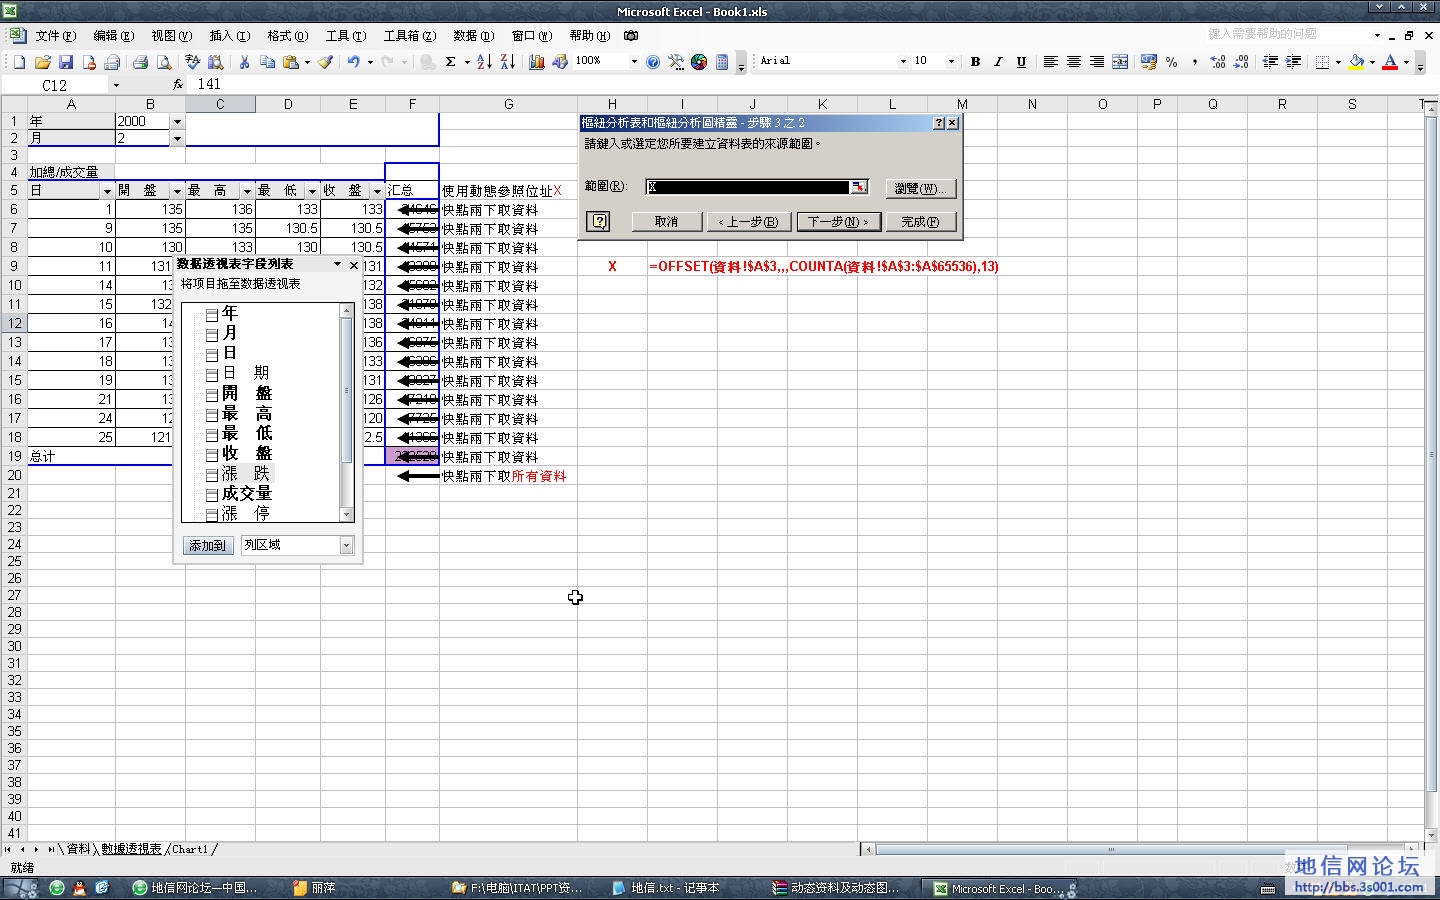Image resolution: width=1440 pixels, height=900 pixels.
Task: Click range selector icon in the range field
Action: [858, 187]
